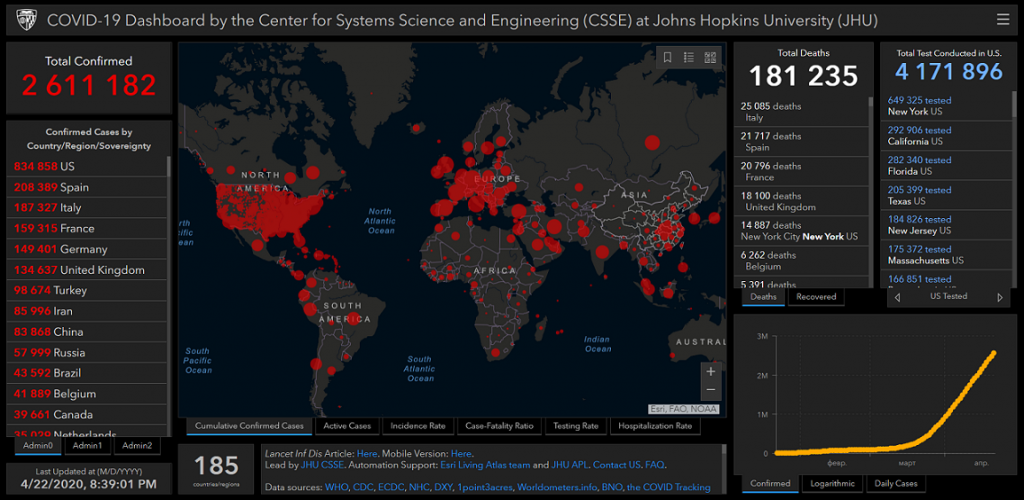The image size is (1024, 500).
Task: Open the hamburger menu in the header
Action: pyautogui.click(x=1002, y=20)
